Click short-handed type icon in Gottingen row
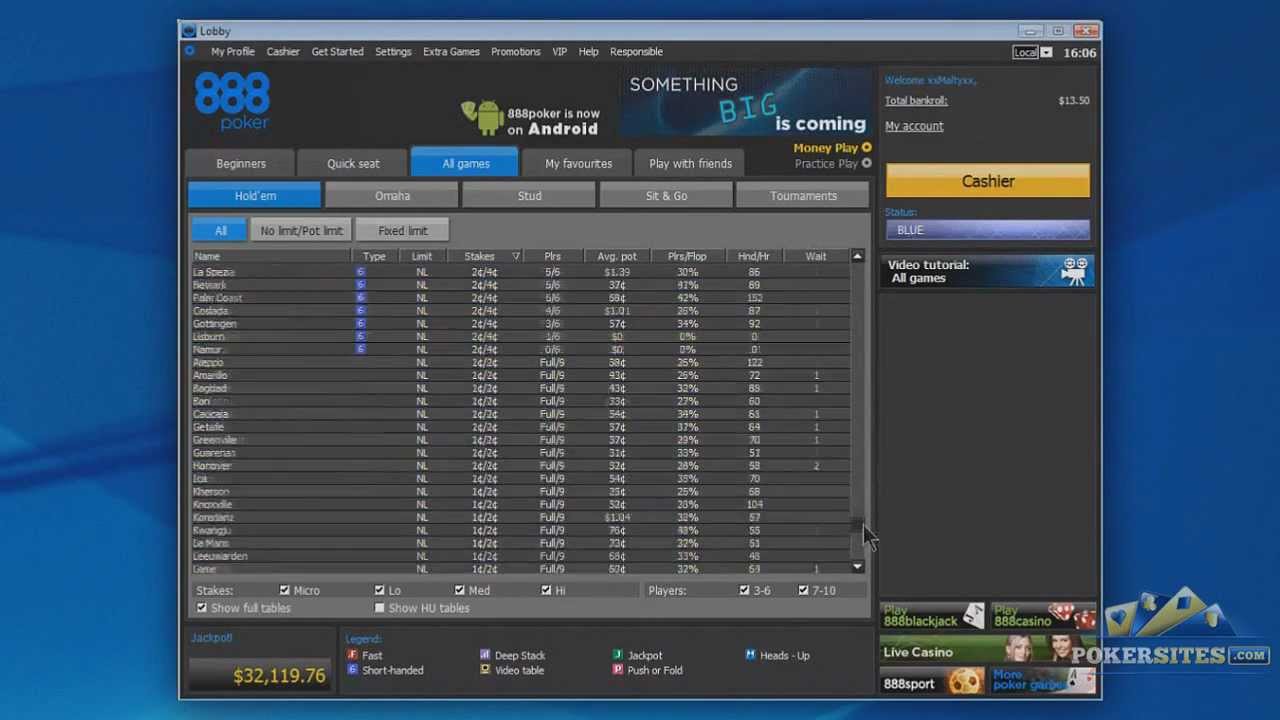This screenshot has height=720, width=1280. (360, 324)
